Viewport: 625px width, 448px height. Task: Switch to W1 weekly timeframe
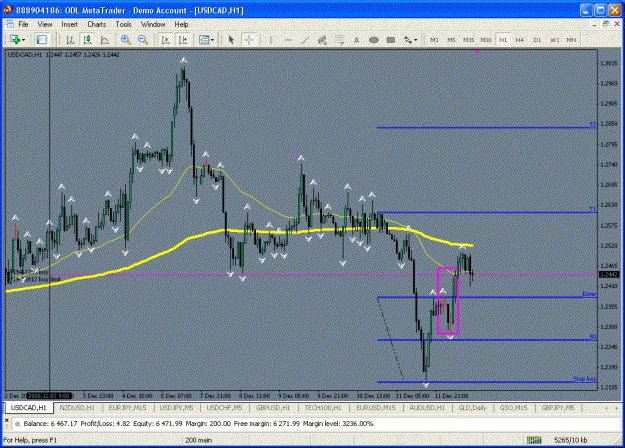(x=554, y=40)
